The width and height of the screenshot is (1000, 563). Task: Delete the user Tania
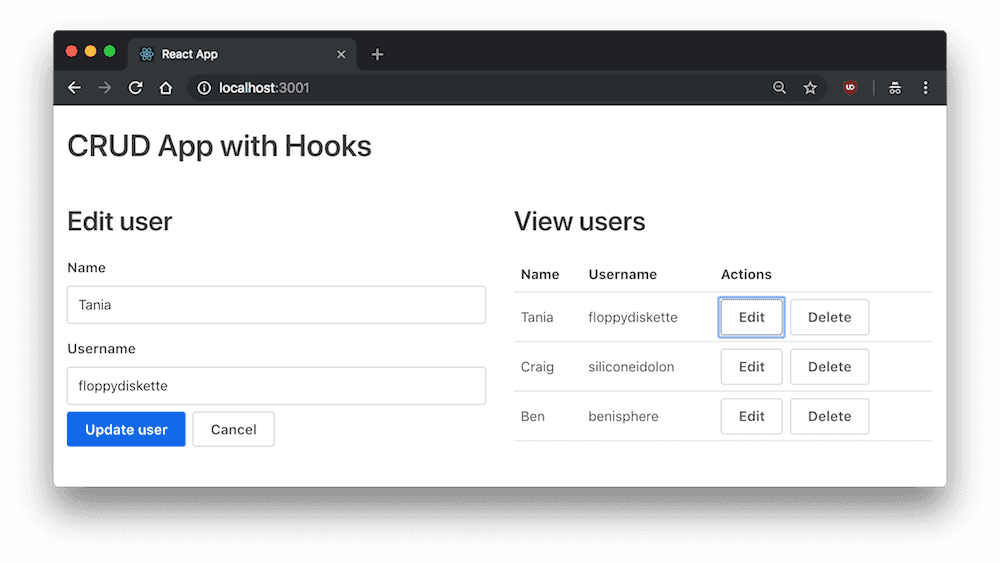click(829, 318)
